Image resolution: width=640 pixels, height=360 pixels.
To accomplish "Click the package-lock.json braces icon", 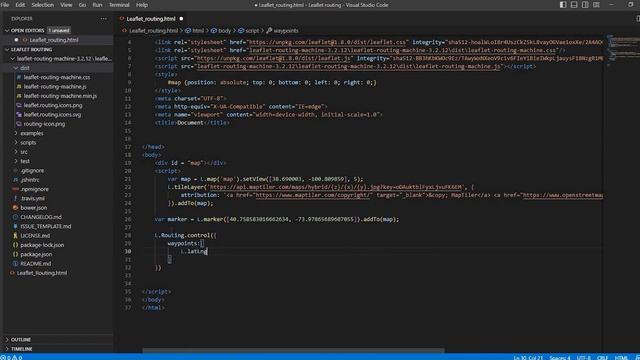I will (16, 245).
